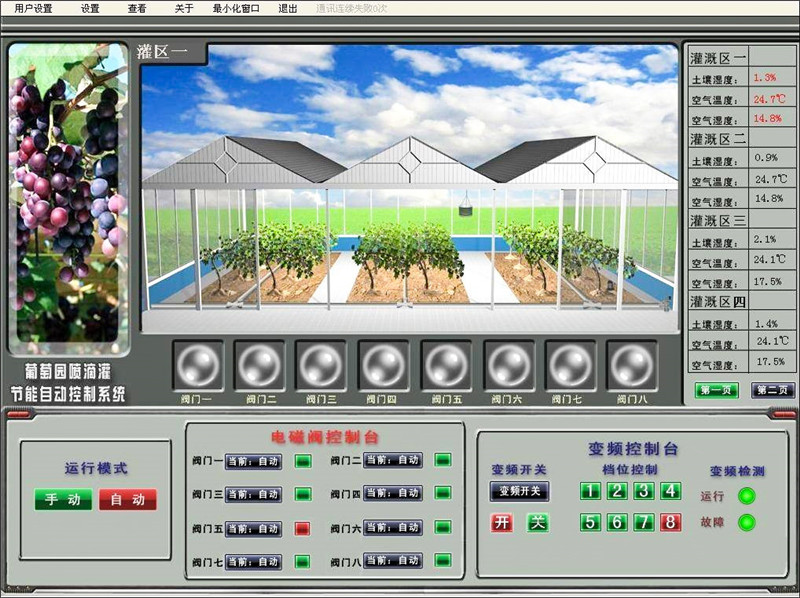Turn on inverter with red 开 button
The image size is (800, 598).
coord(502,522)
